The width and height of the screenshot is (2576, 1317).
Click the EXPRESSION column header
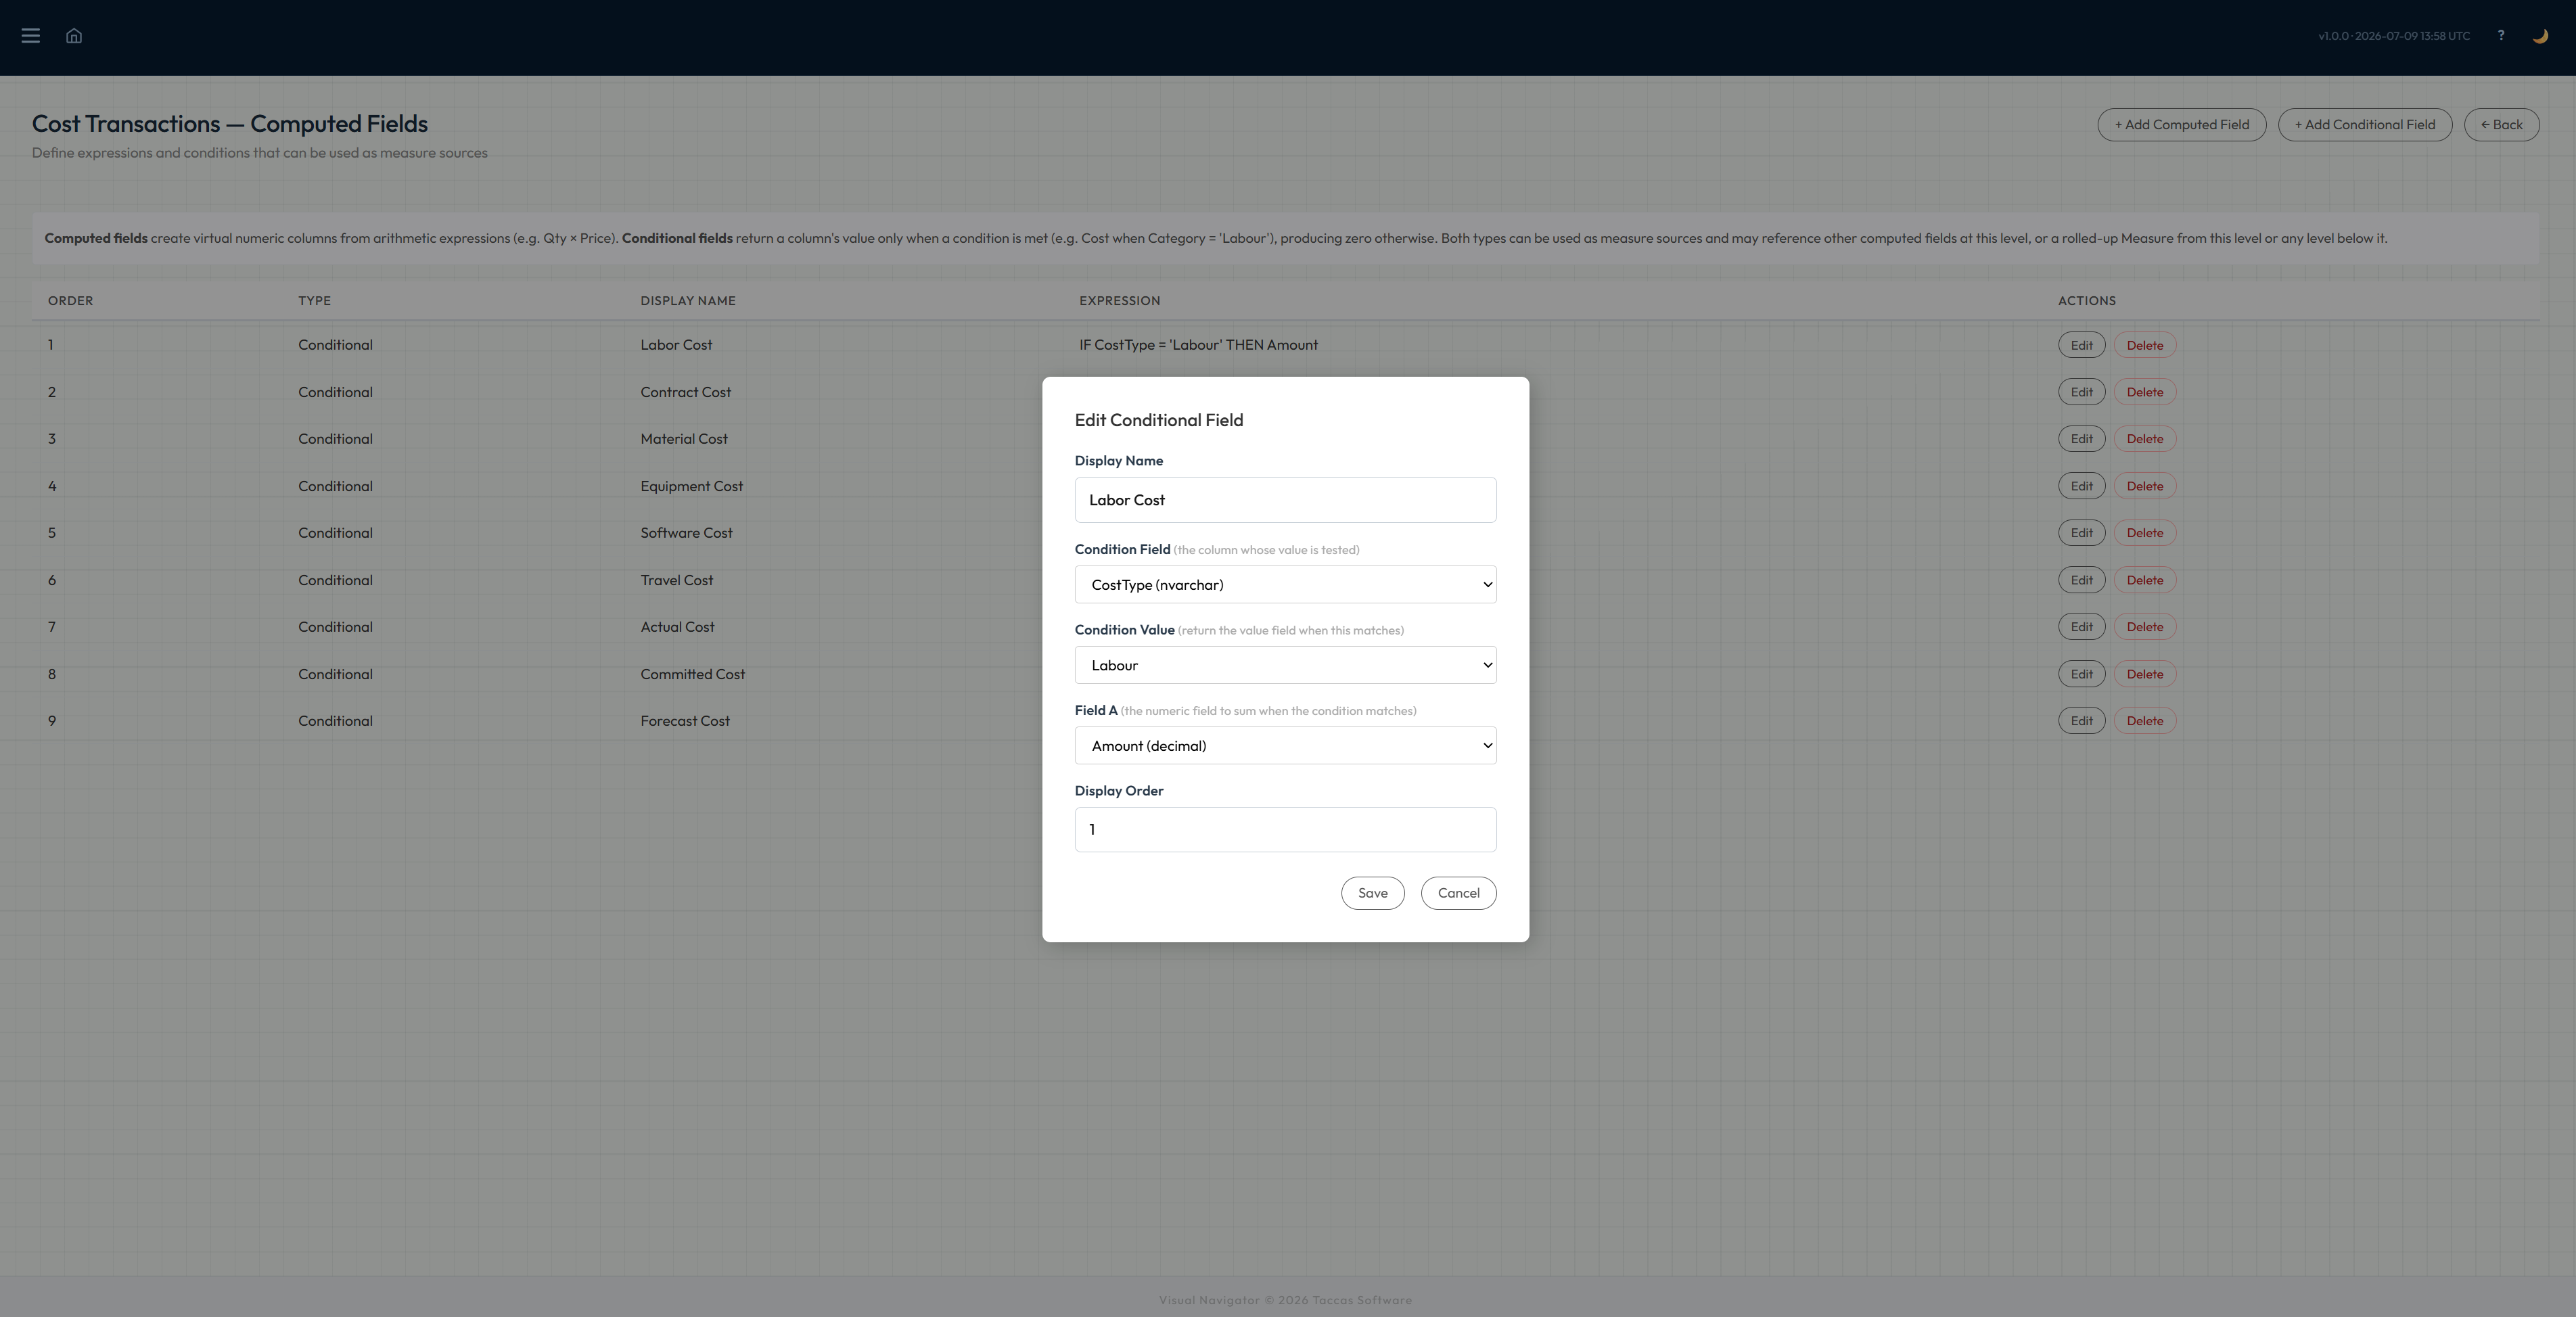click(x=1119, y=301)
